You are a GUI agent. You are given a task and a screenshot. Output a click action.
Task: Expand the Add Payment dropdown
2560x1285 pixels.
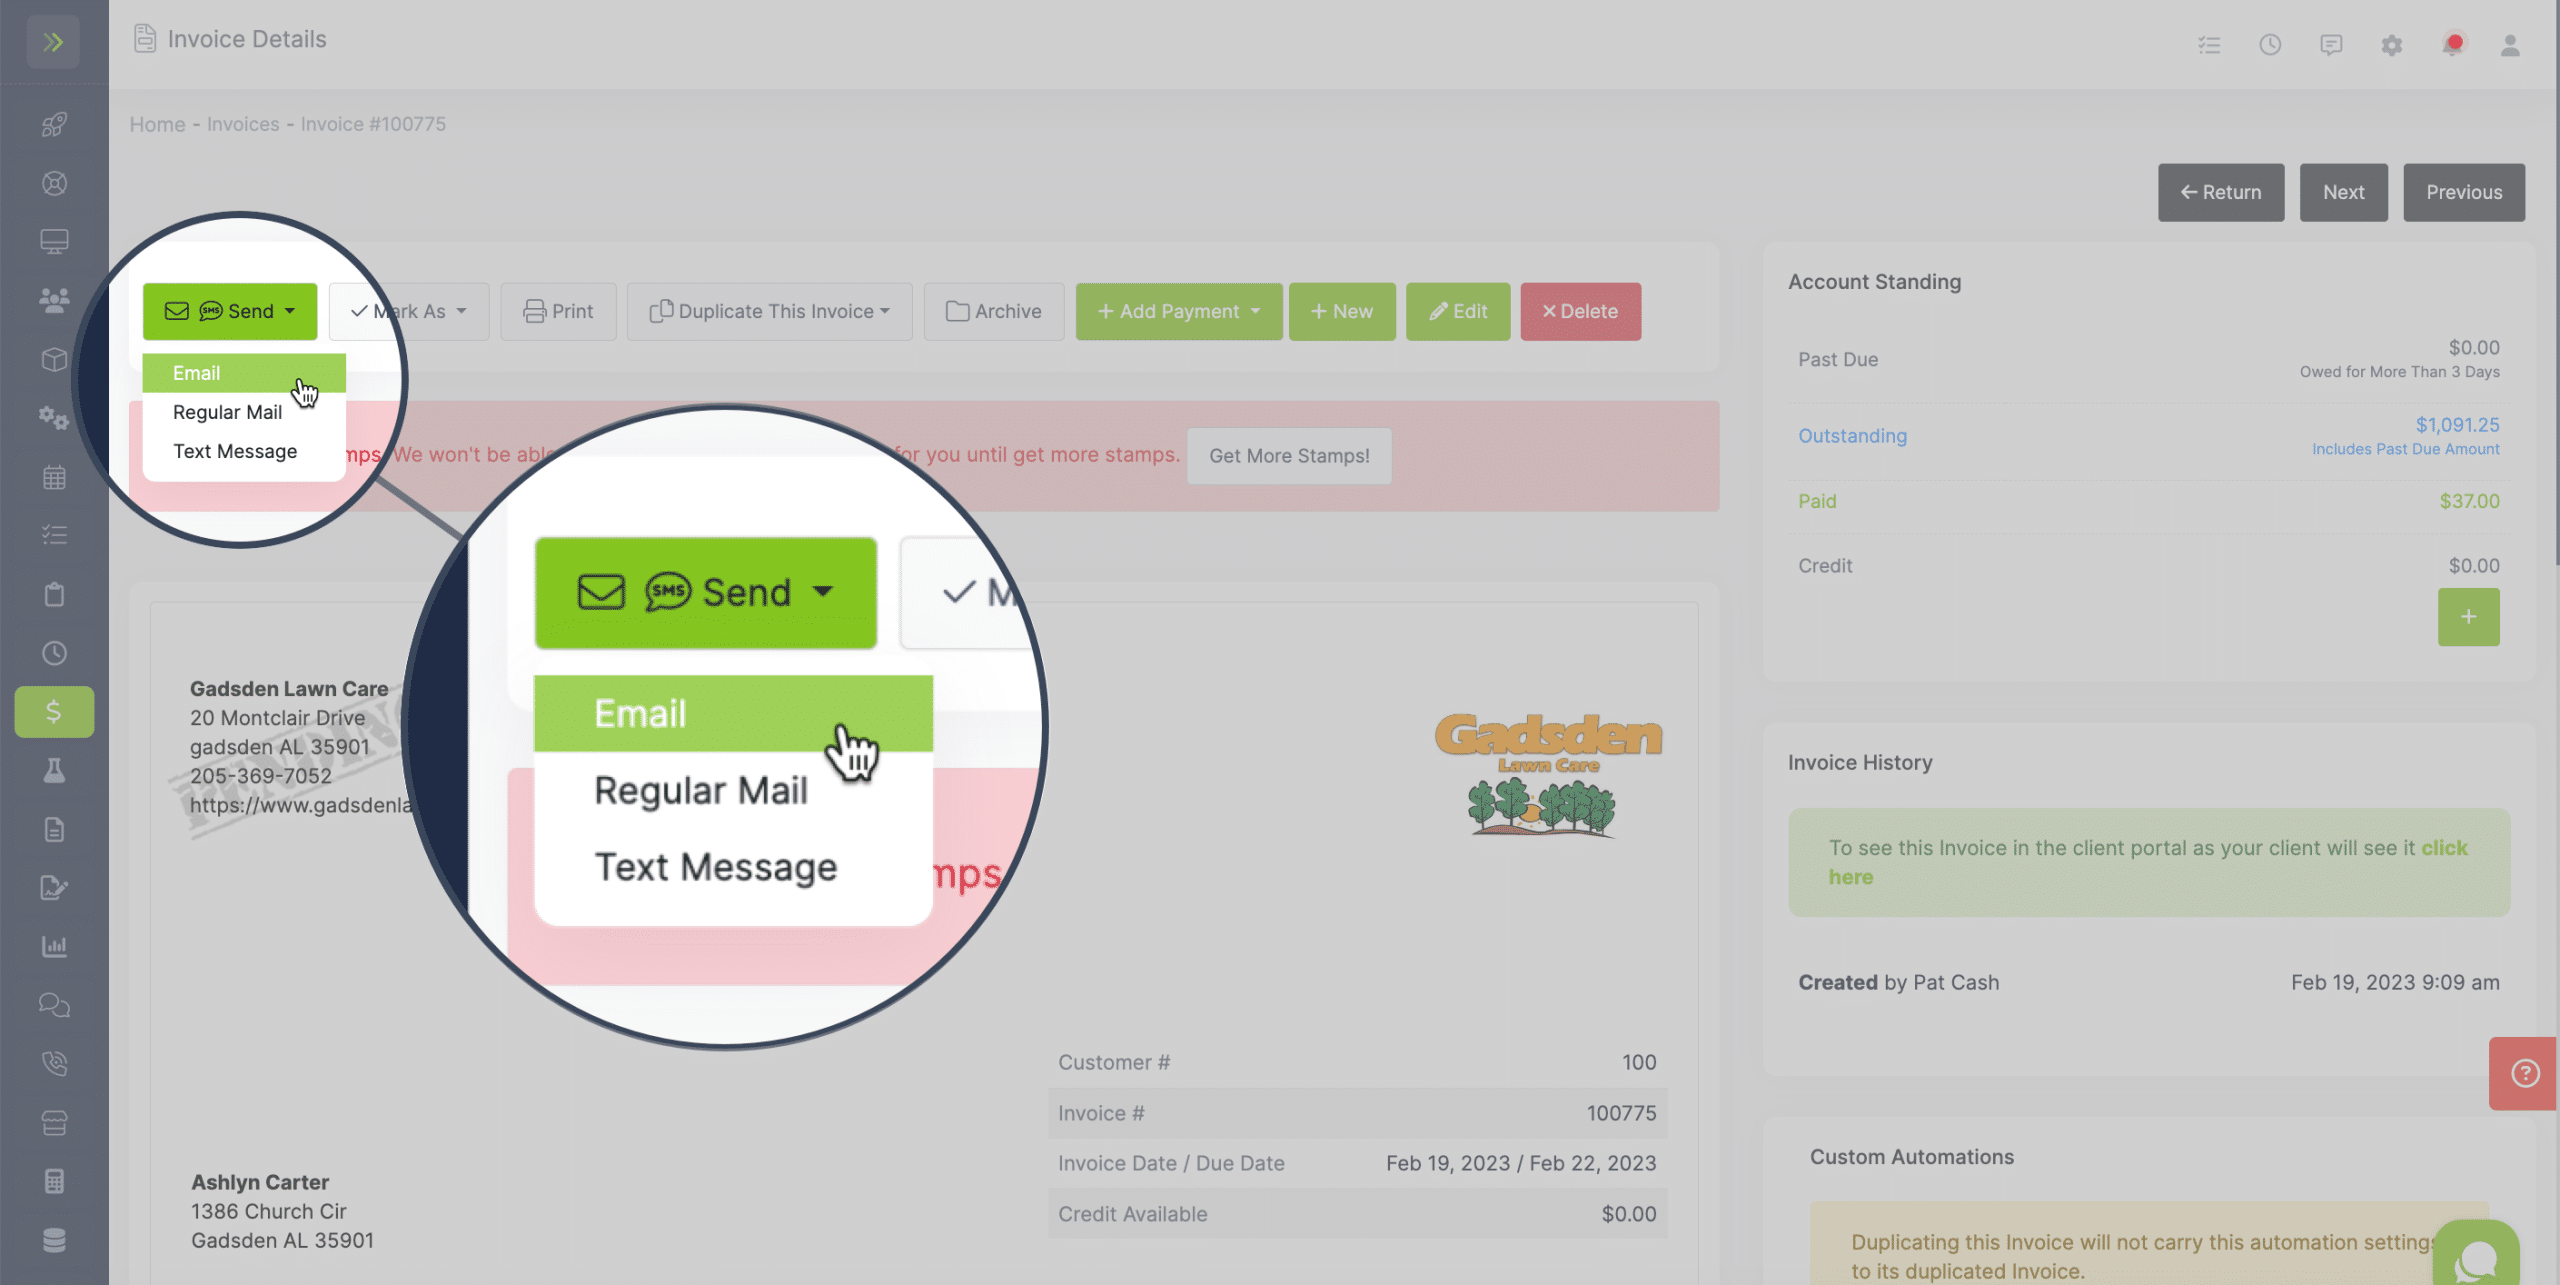pos(1179,311)
